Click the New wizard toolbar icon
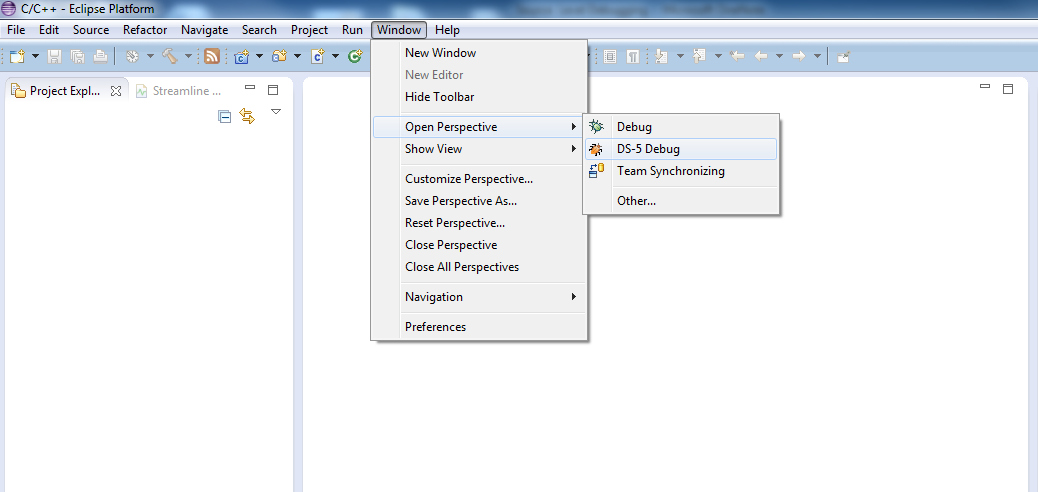The width and height of the screenshot is (1038, 492). [17, 56]
